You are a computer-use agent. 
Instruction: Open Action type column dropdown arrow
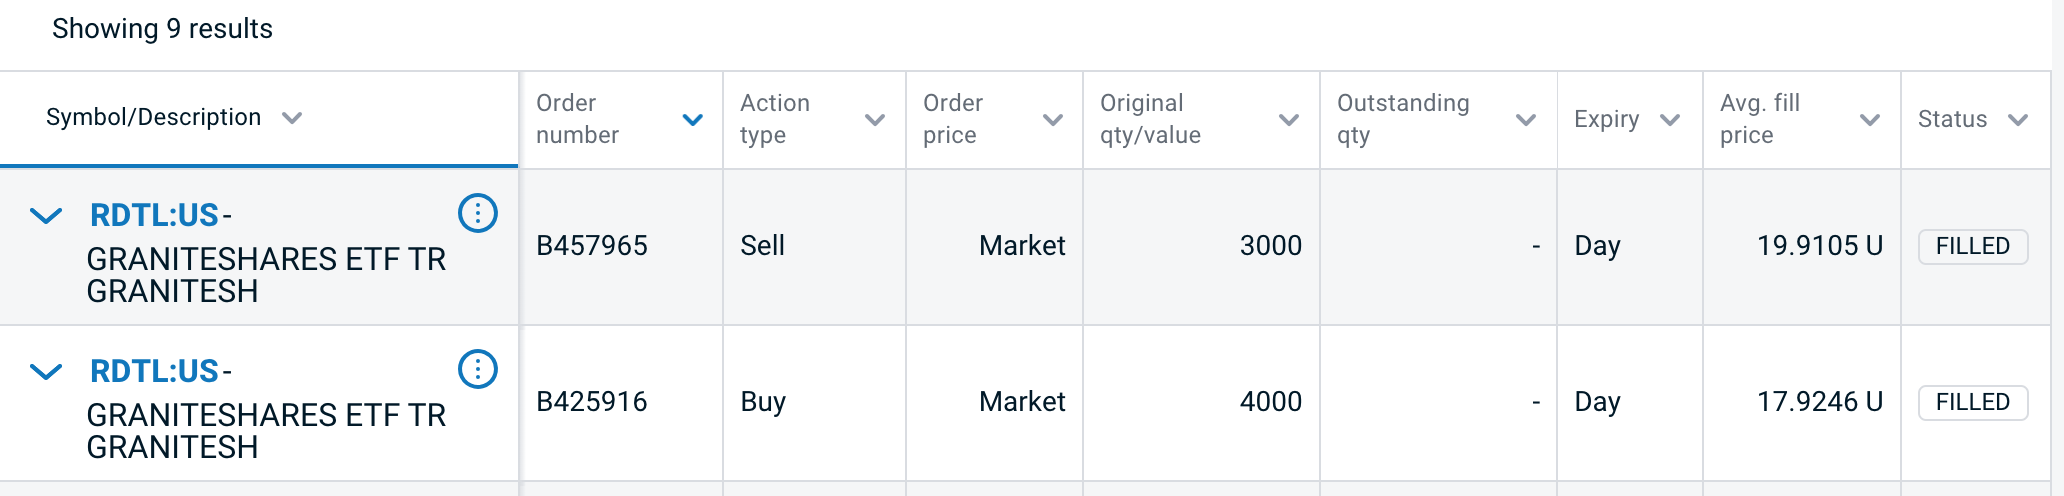tap(875, 120)
